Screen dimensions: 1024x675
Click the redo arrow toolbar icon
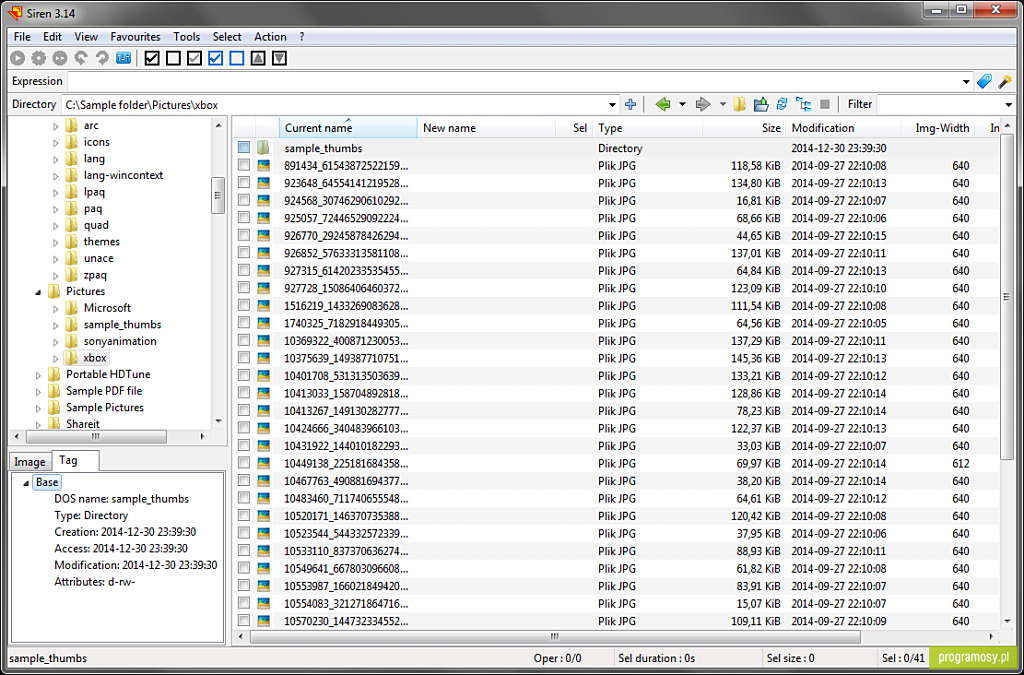coord(102,58)
